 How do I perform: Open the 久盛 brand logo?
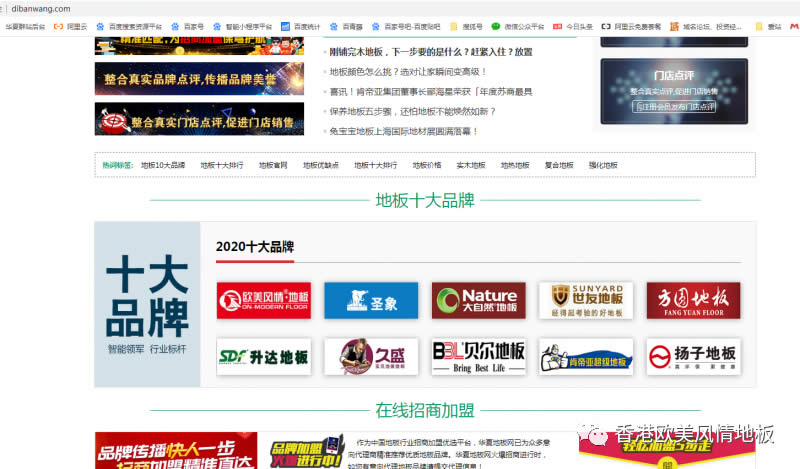tap(371, 357)
